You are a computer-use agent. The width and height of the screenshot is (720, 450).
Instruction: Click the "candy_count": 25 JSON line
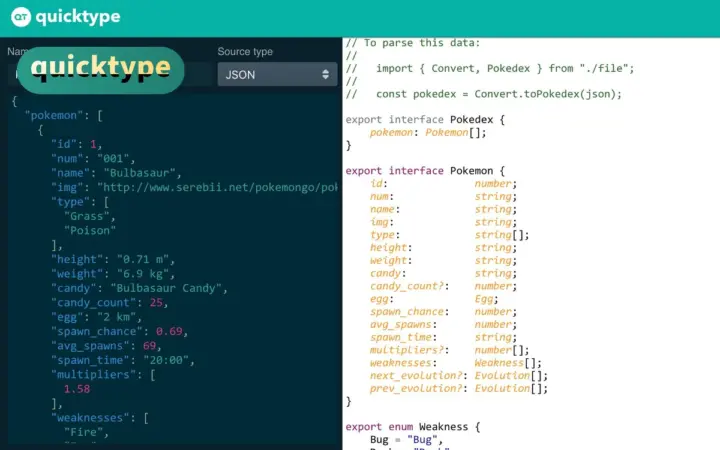[x=109, y=303]
